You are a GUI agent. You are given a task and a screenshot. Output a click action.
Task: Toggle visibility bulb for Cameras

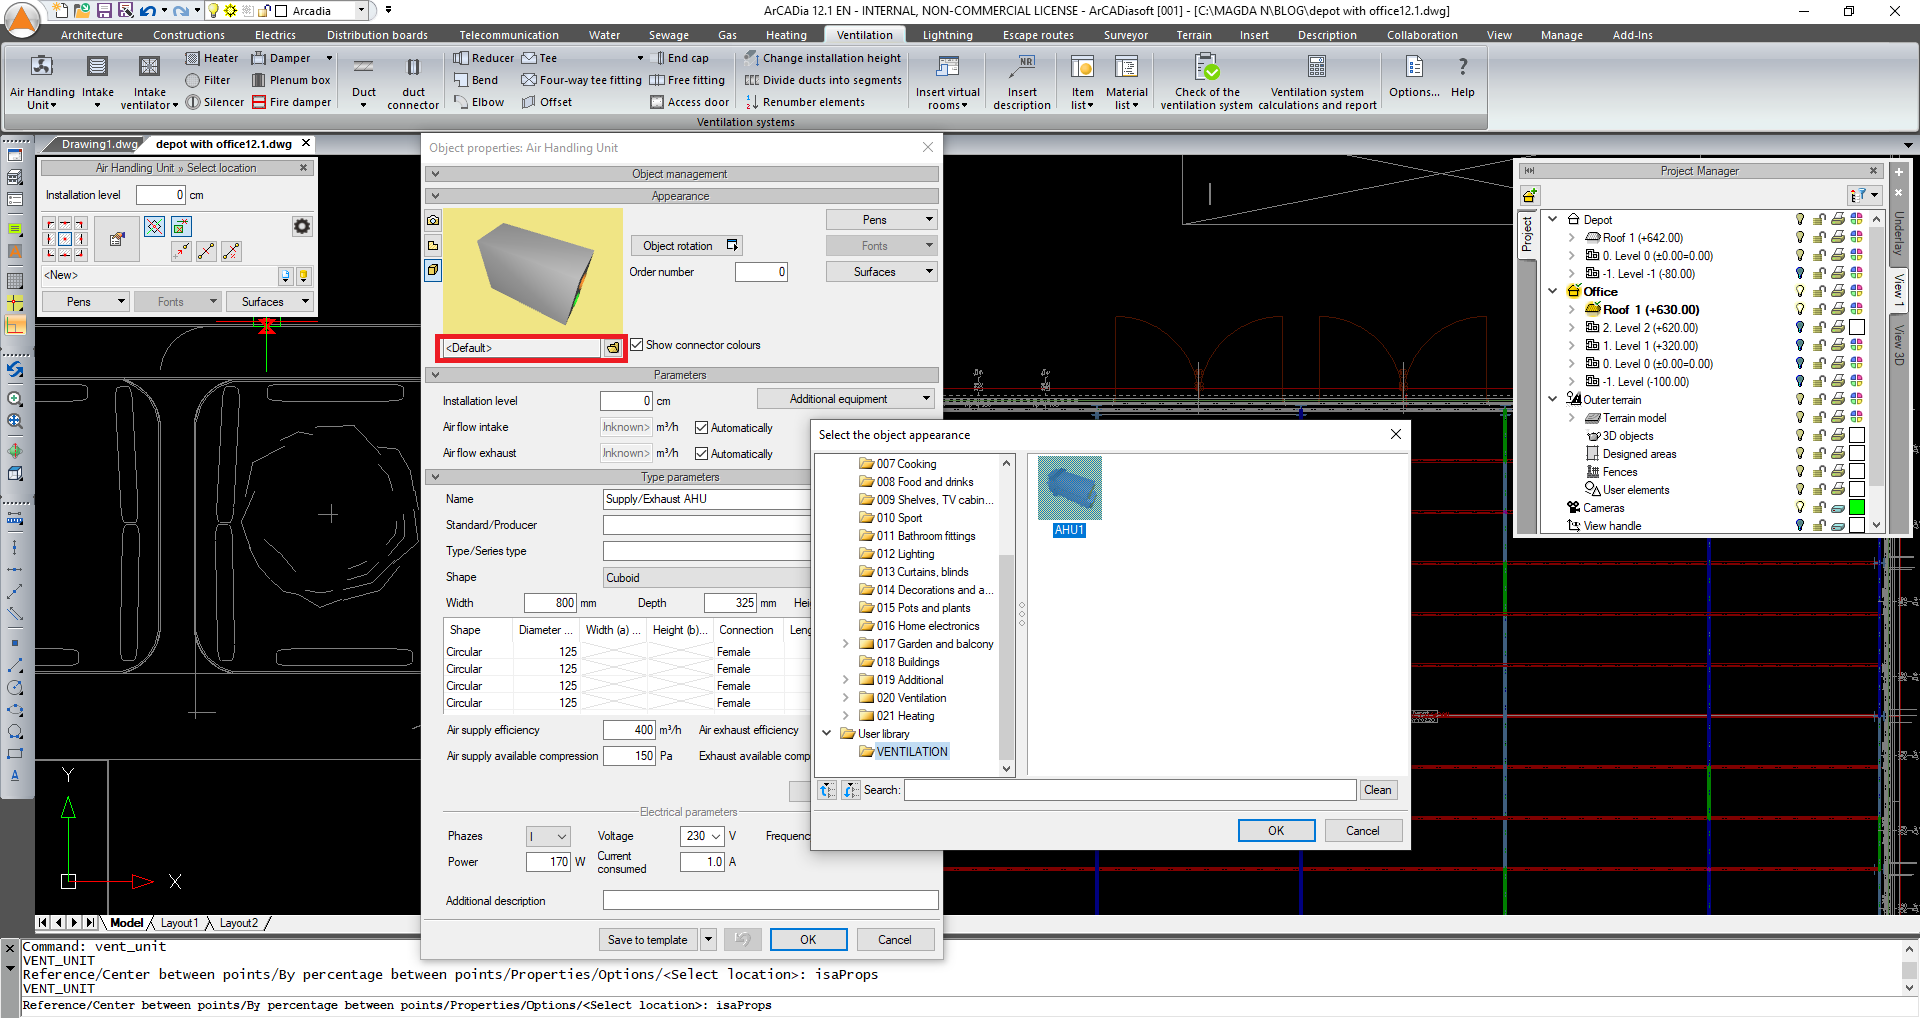point(1800,508)
